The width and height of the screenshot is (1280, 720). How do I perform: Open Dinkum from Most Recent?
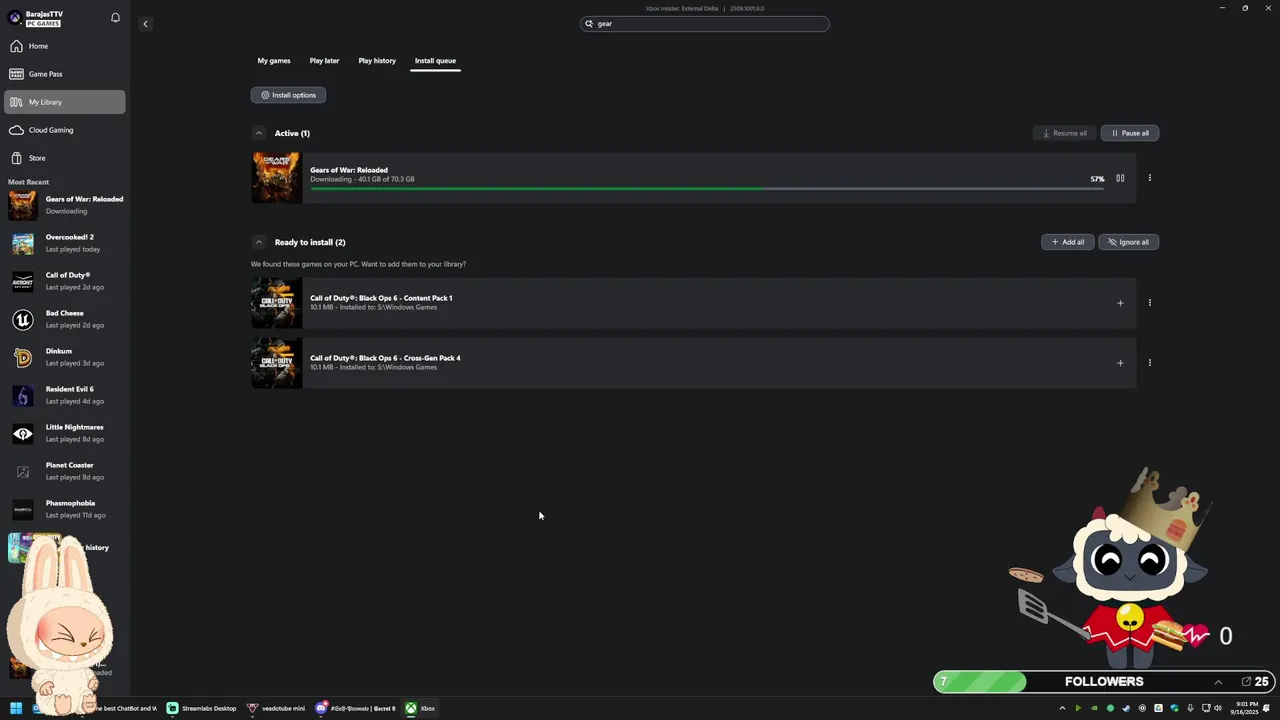point(66,357)
